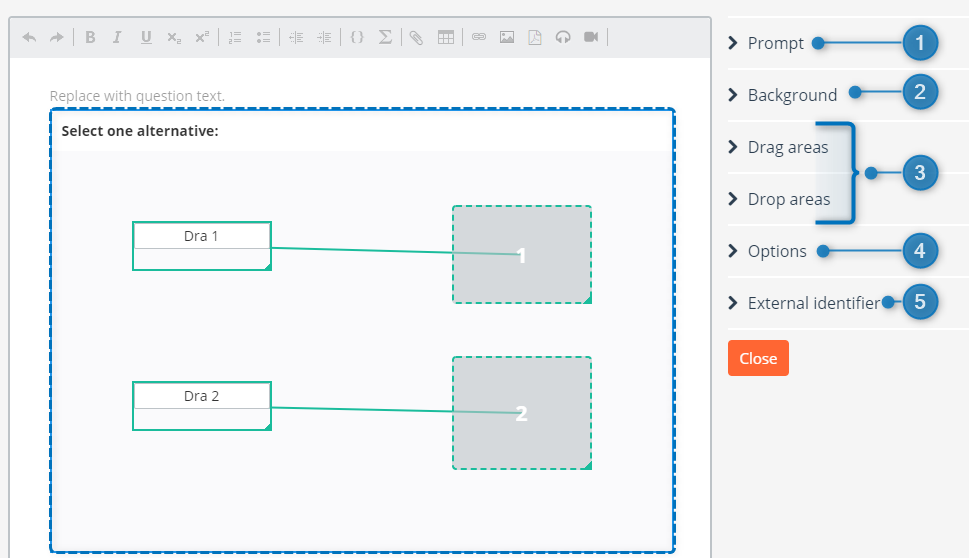Insert a video with the camera icon
Image resolution: width=969 pixels, height=558 pixels.
click(591, 37)
